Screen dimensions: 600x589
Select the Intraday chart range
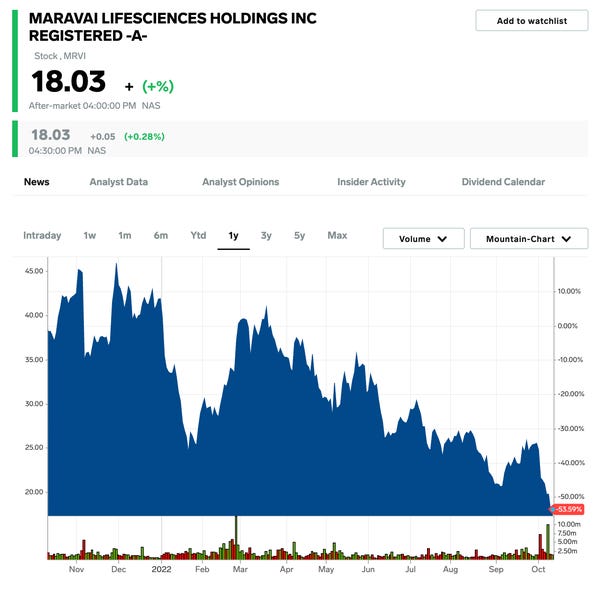(42, 235)
